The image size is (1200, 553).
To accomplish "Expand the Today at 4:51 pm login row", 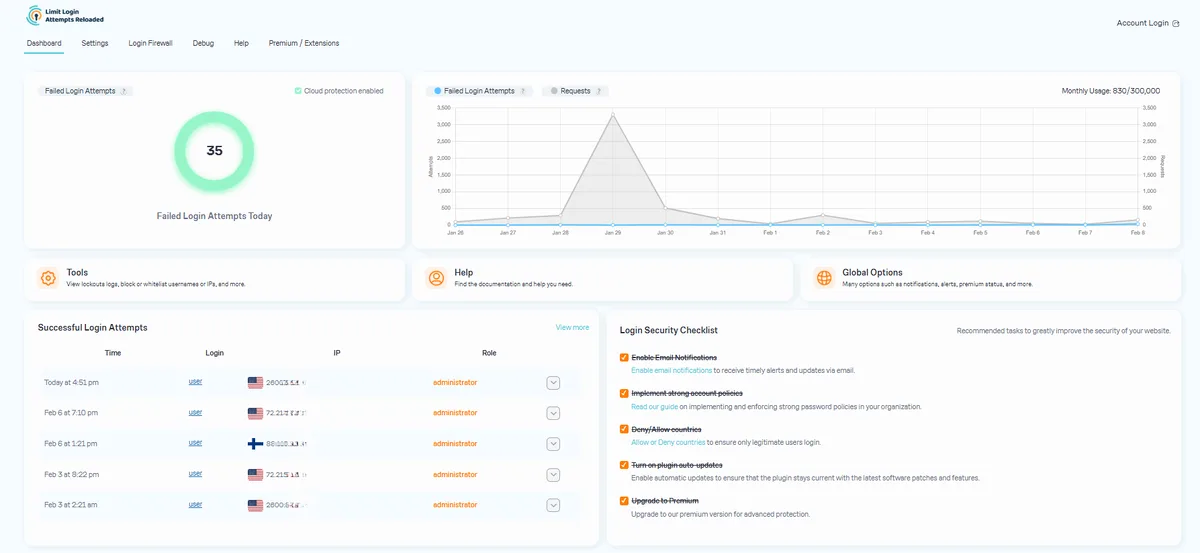I will [x=553, y=382].
